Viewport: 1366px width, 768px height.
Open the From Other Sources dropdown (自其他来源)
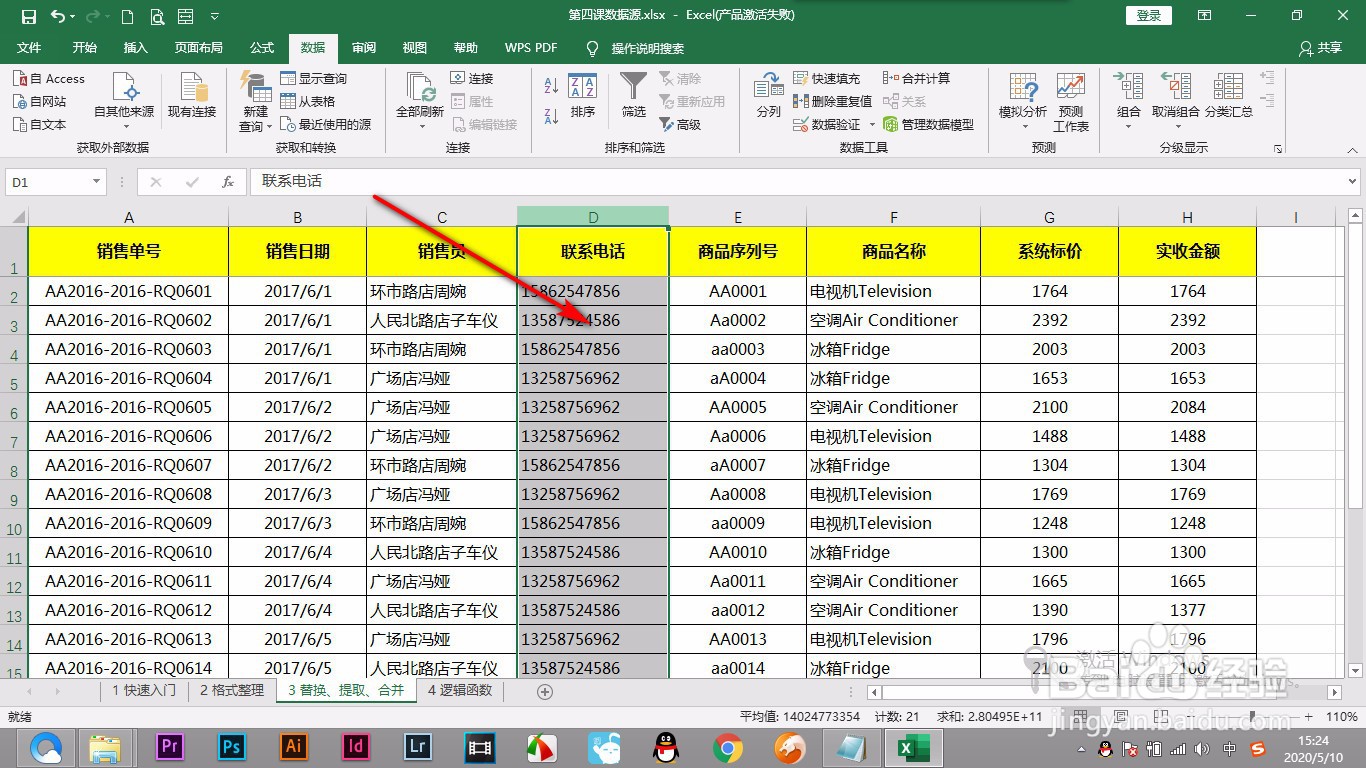coord(124,102)
